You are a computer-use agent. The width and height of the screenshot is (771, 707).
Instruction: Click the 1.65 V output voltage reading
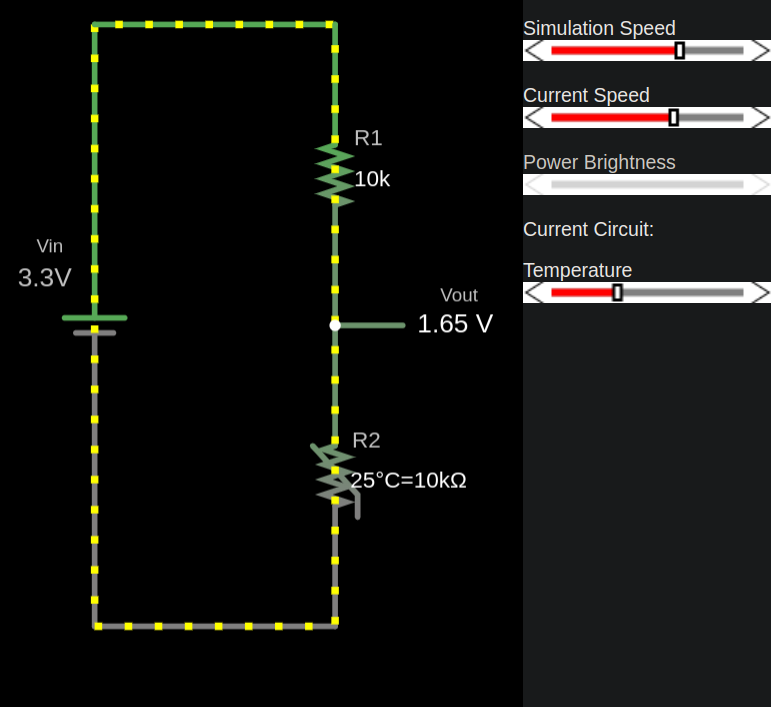[x=455, y=324]
